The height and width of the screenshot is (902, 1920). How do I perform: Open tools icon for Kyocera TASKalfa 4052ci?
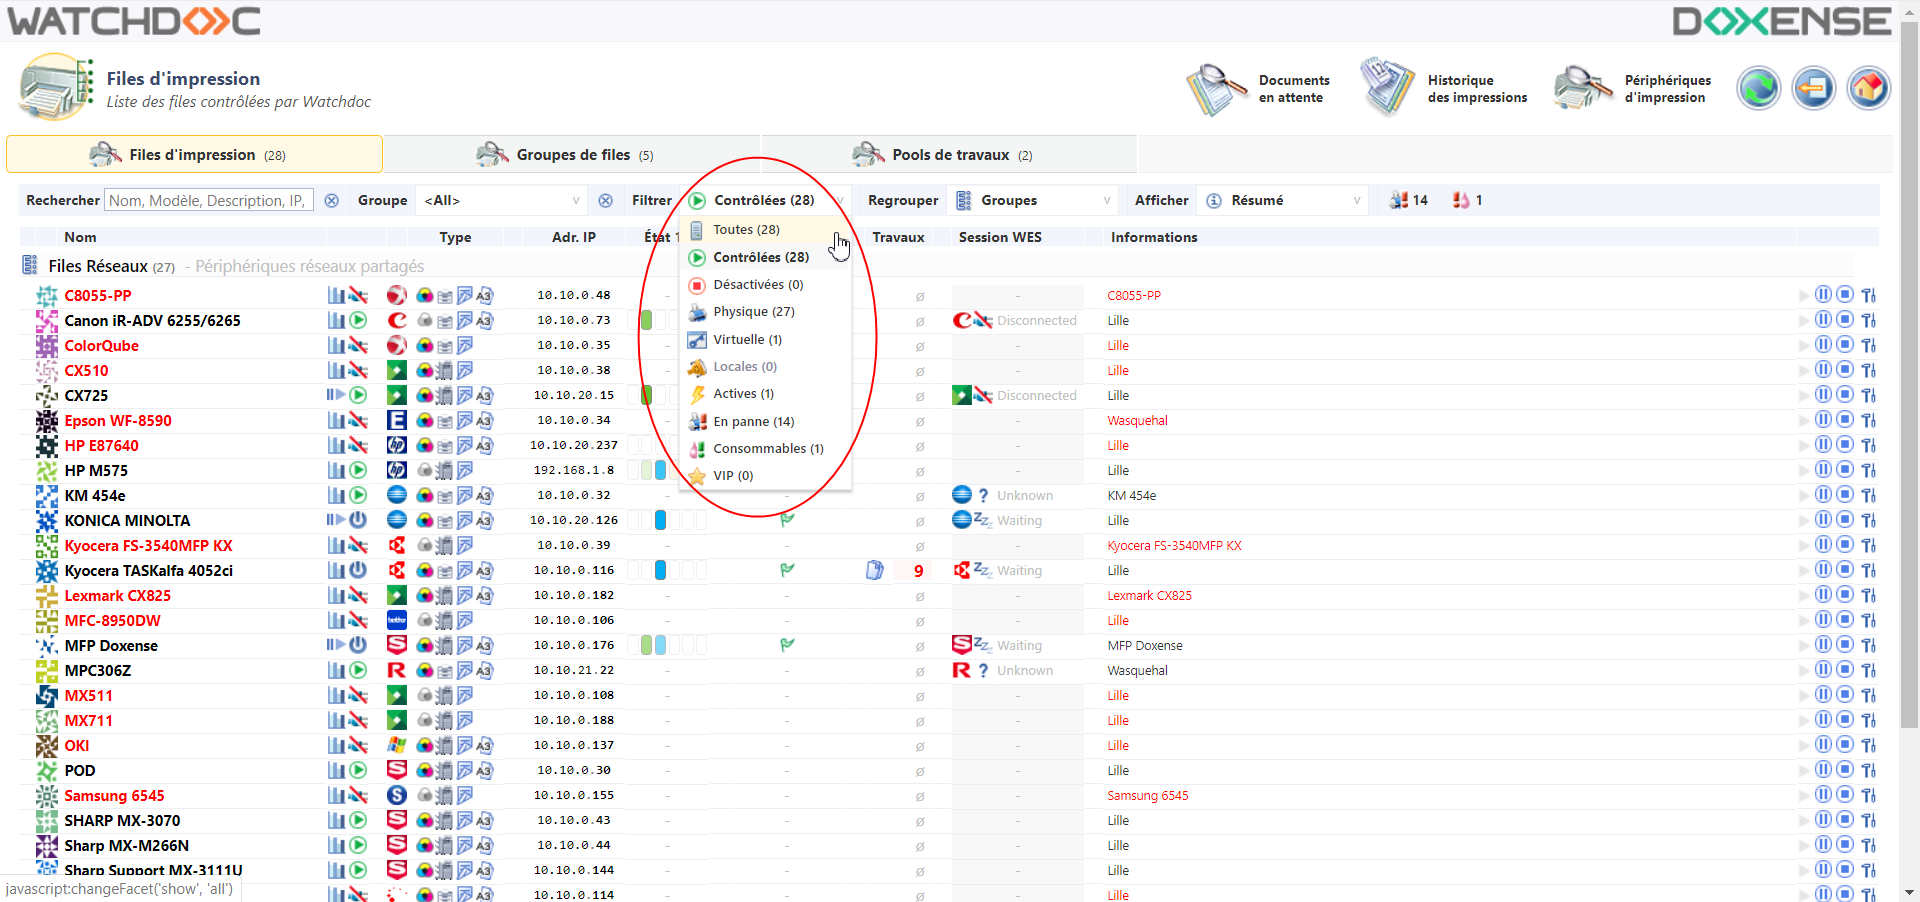pyautogui.click(x=1868, y=570)
